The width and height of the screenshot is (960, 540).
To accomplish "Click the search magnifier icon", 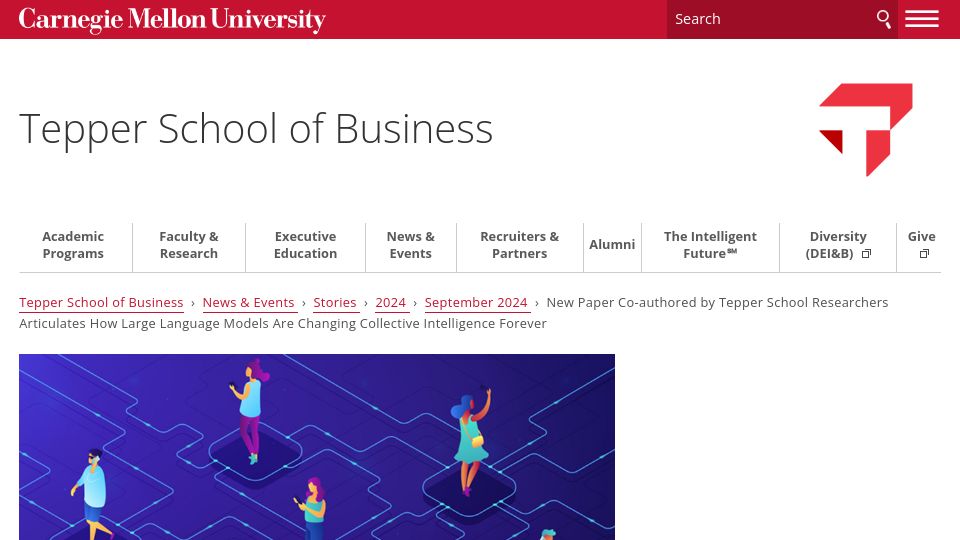I will pyautogui.click(x=883, y=19).
